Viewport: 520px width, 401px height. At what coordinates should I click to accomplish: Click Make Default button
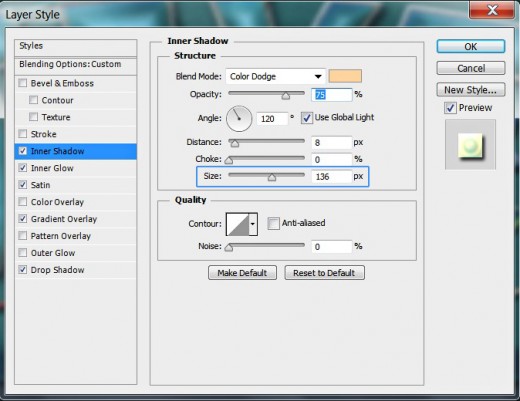click(242, 273)
